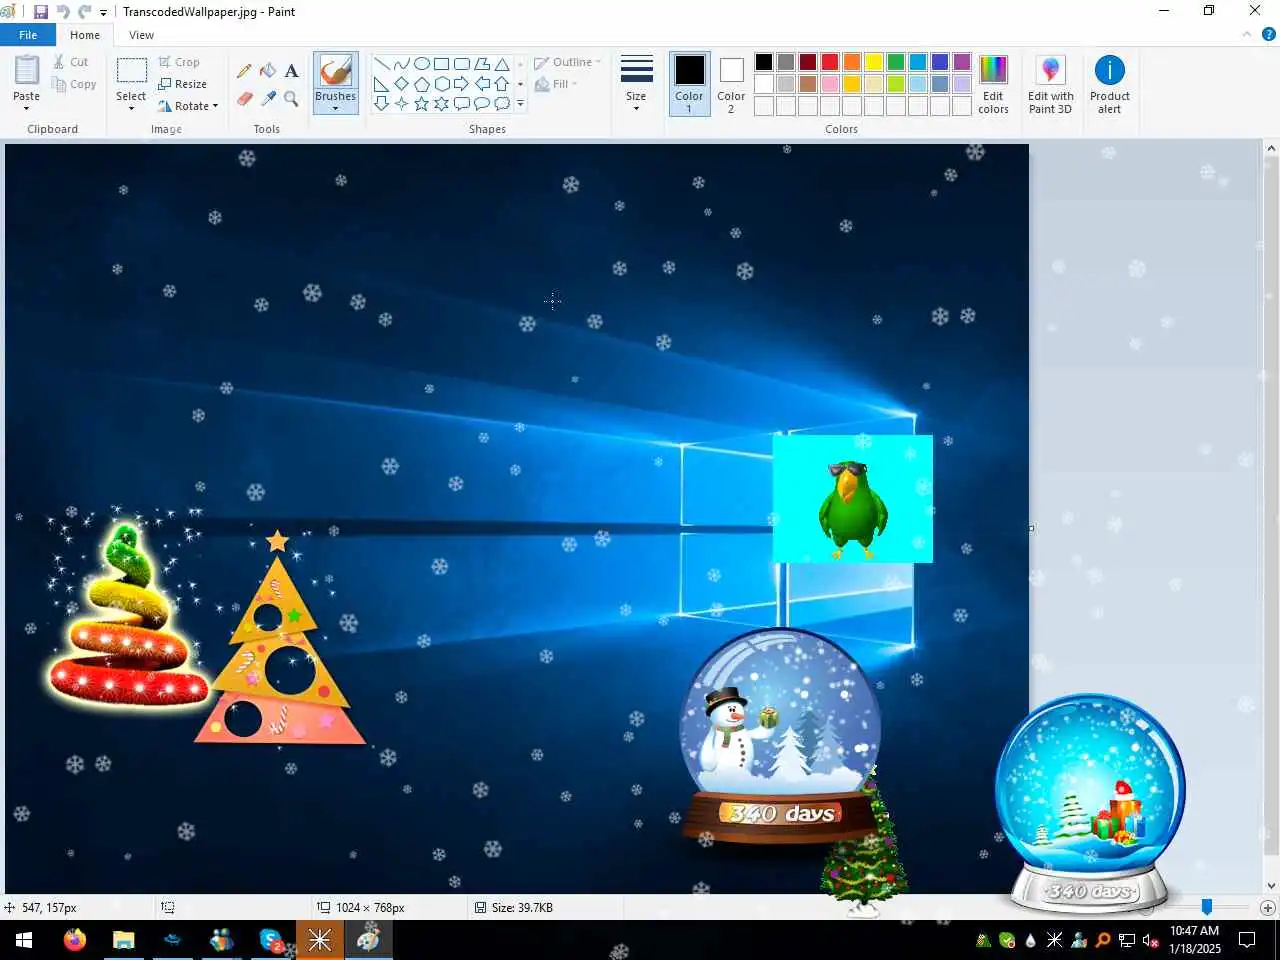Choose the Triangle shape
The height and width of the screenshot is (960, 1280).
pyautogui.click(x=502, y=64)
